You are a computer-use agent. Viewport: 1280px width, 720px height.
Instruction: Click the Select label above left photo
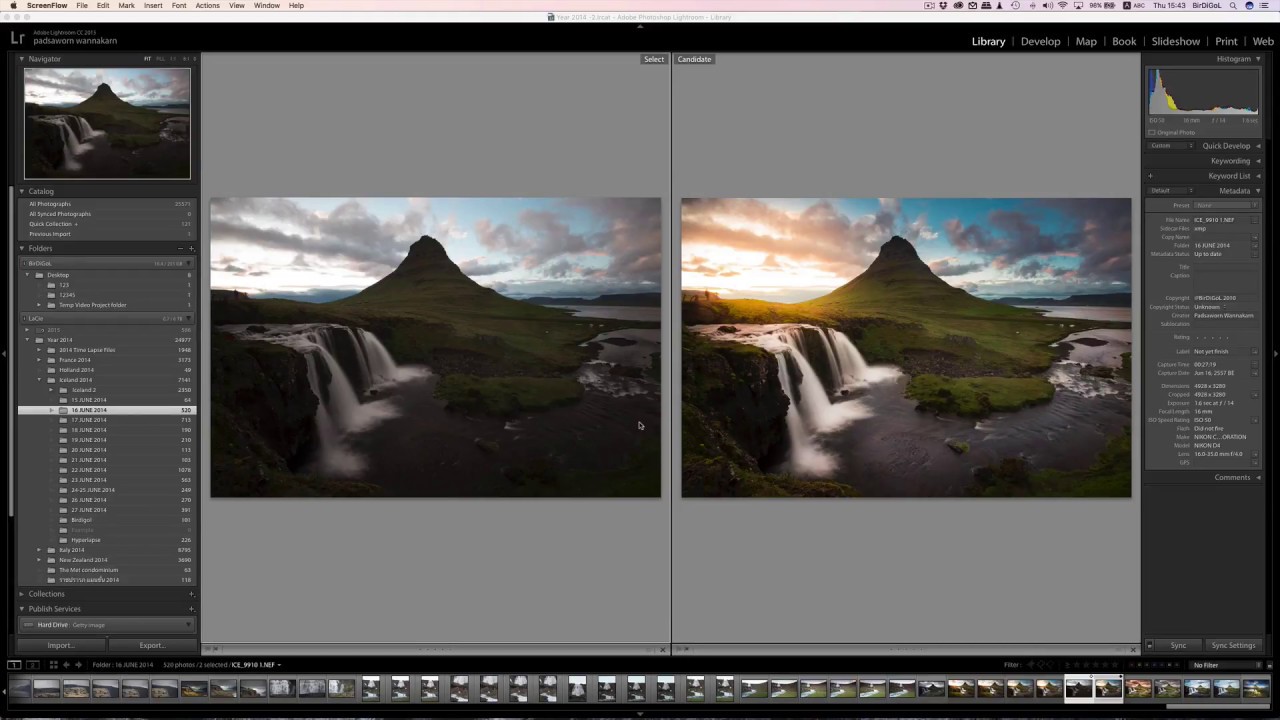click(x=654, y=59)
